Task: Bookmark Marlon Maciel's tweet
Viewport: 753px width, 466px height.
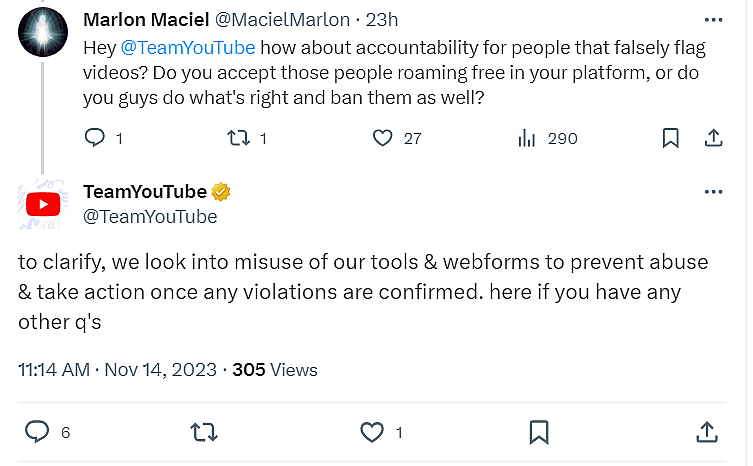Action: click(x=672, y=139)
